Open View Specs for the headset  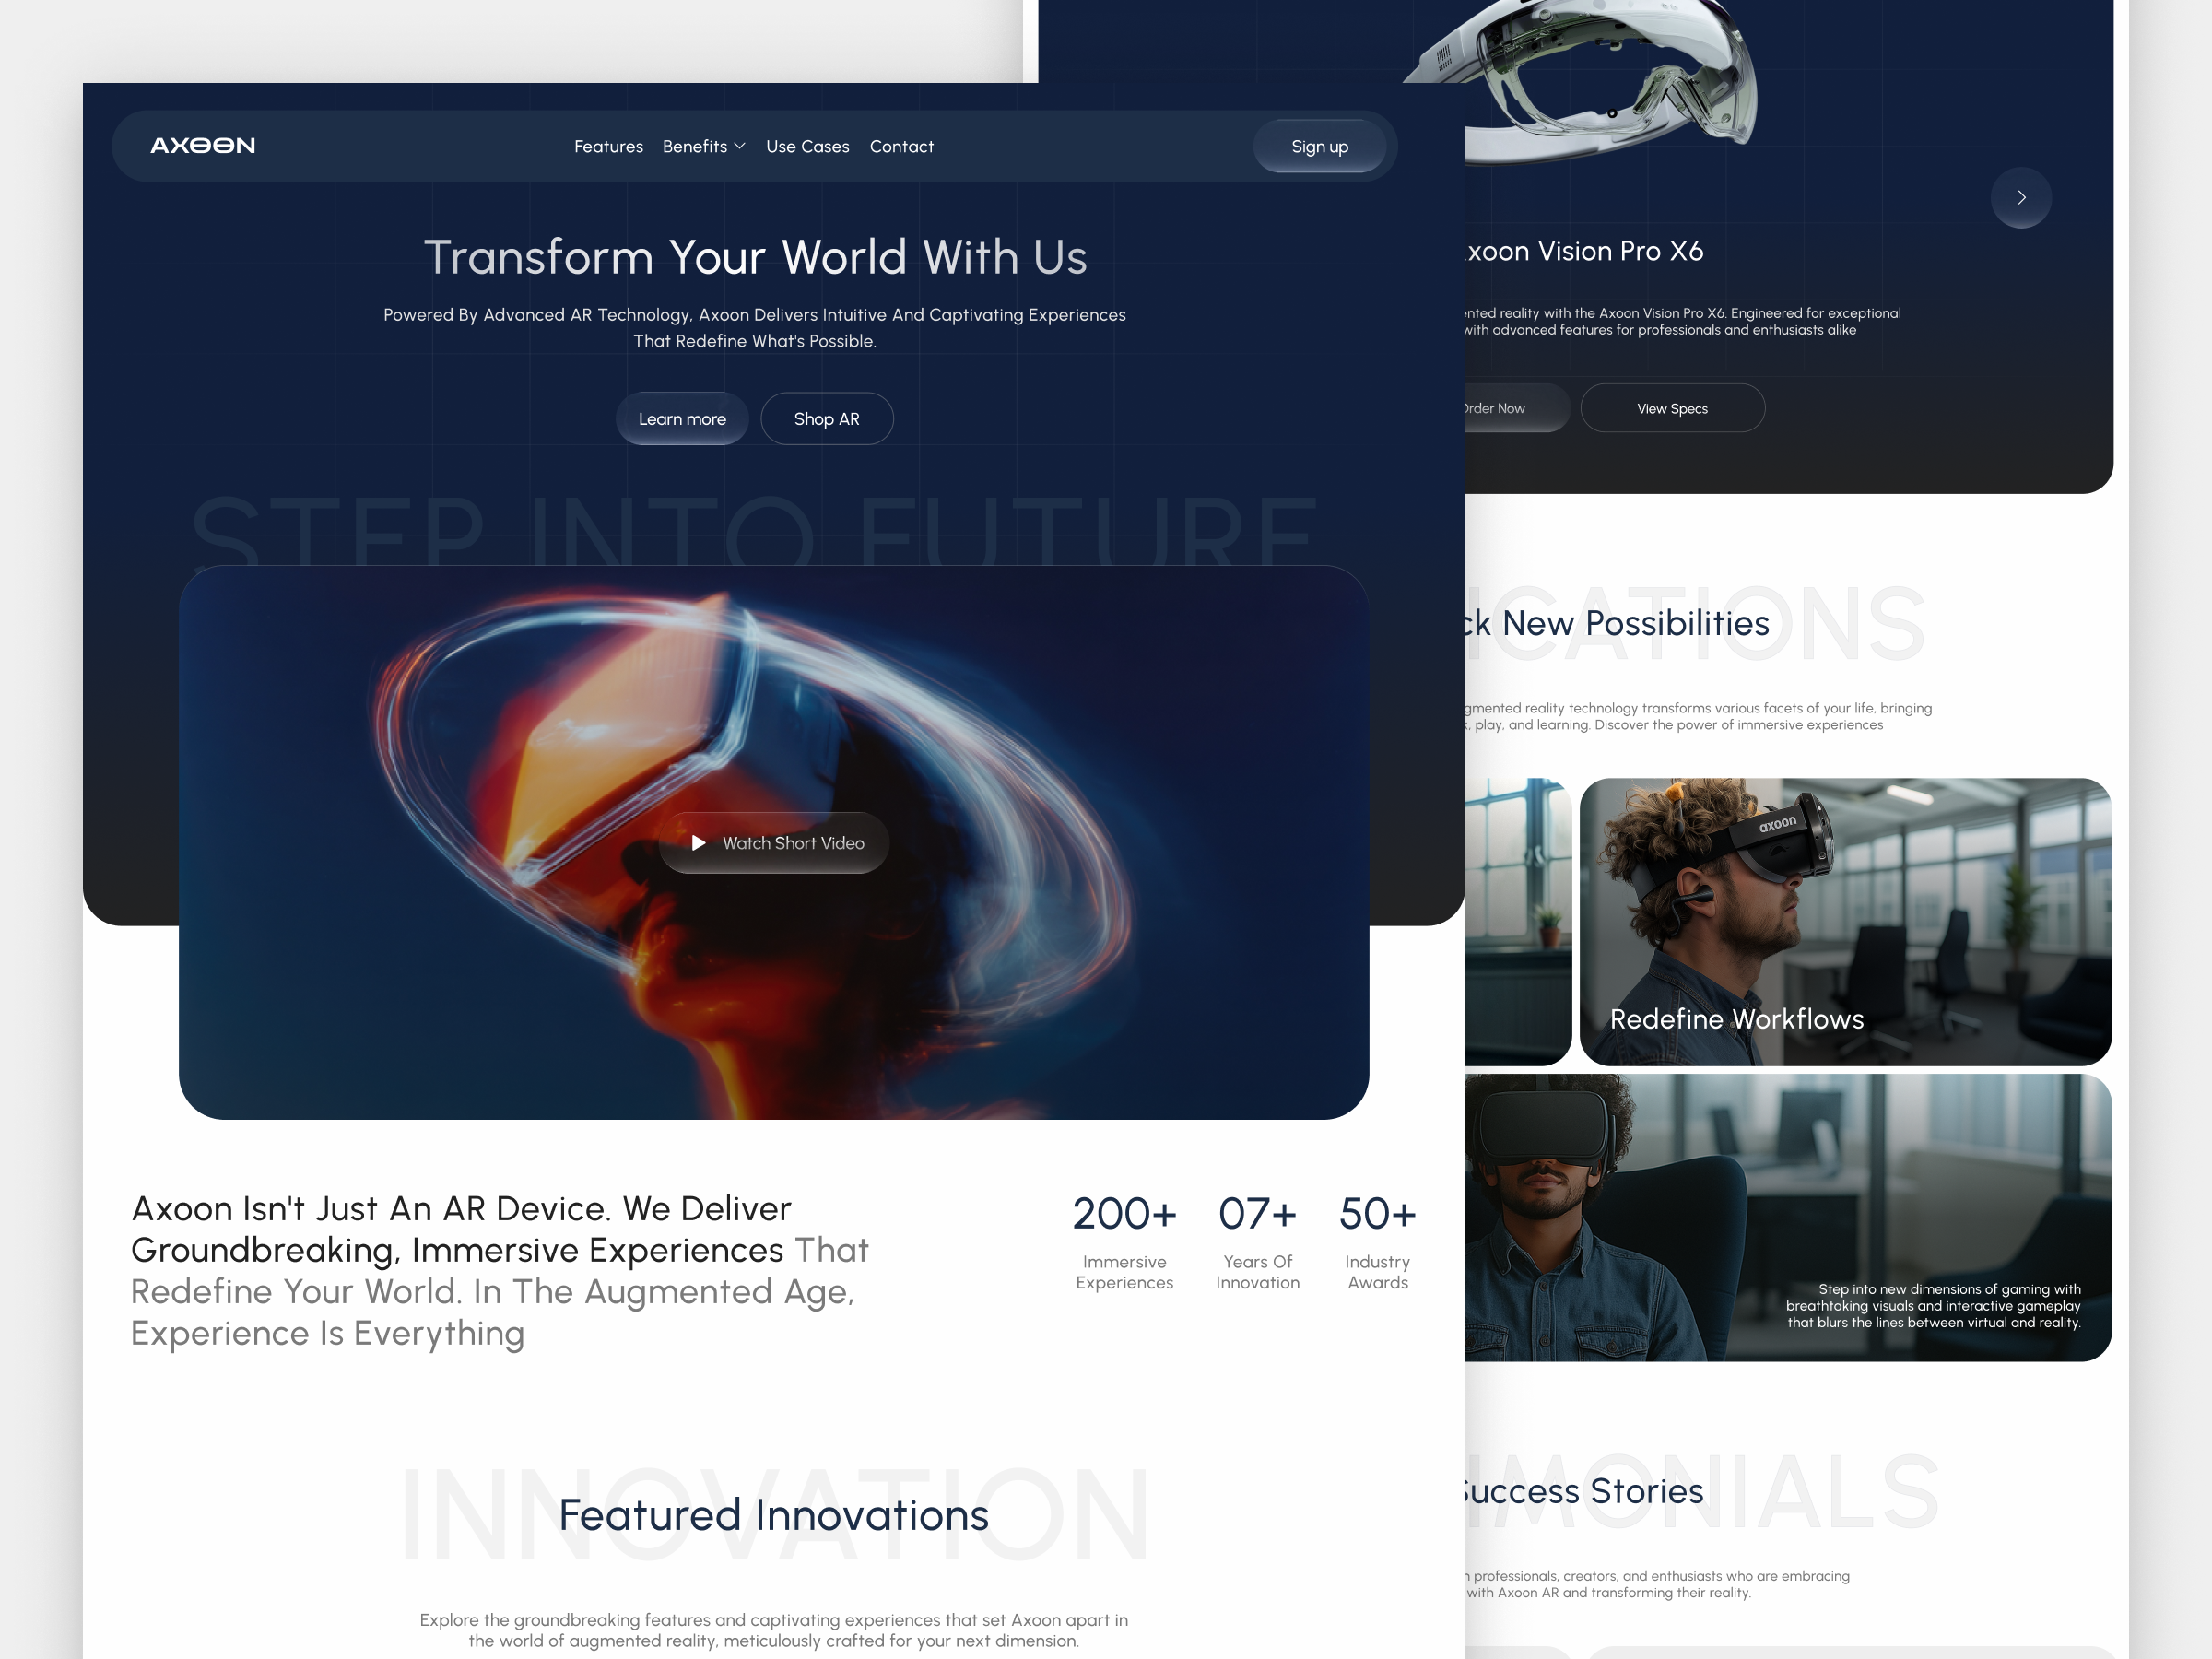(x=1671, y=408)
